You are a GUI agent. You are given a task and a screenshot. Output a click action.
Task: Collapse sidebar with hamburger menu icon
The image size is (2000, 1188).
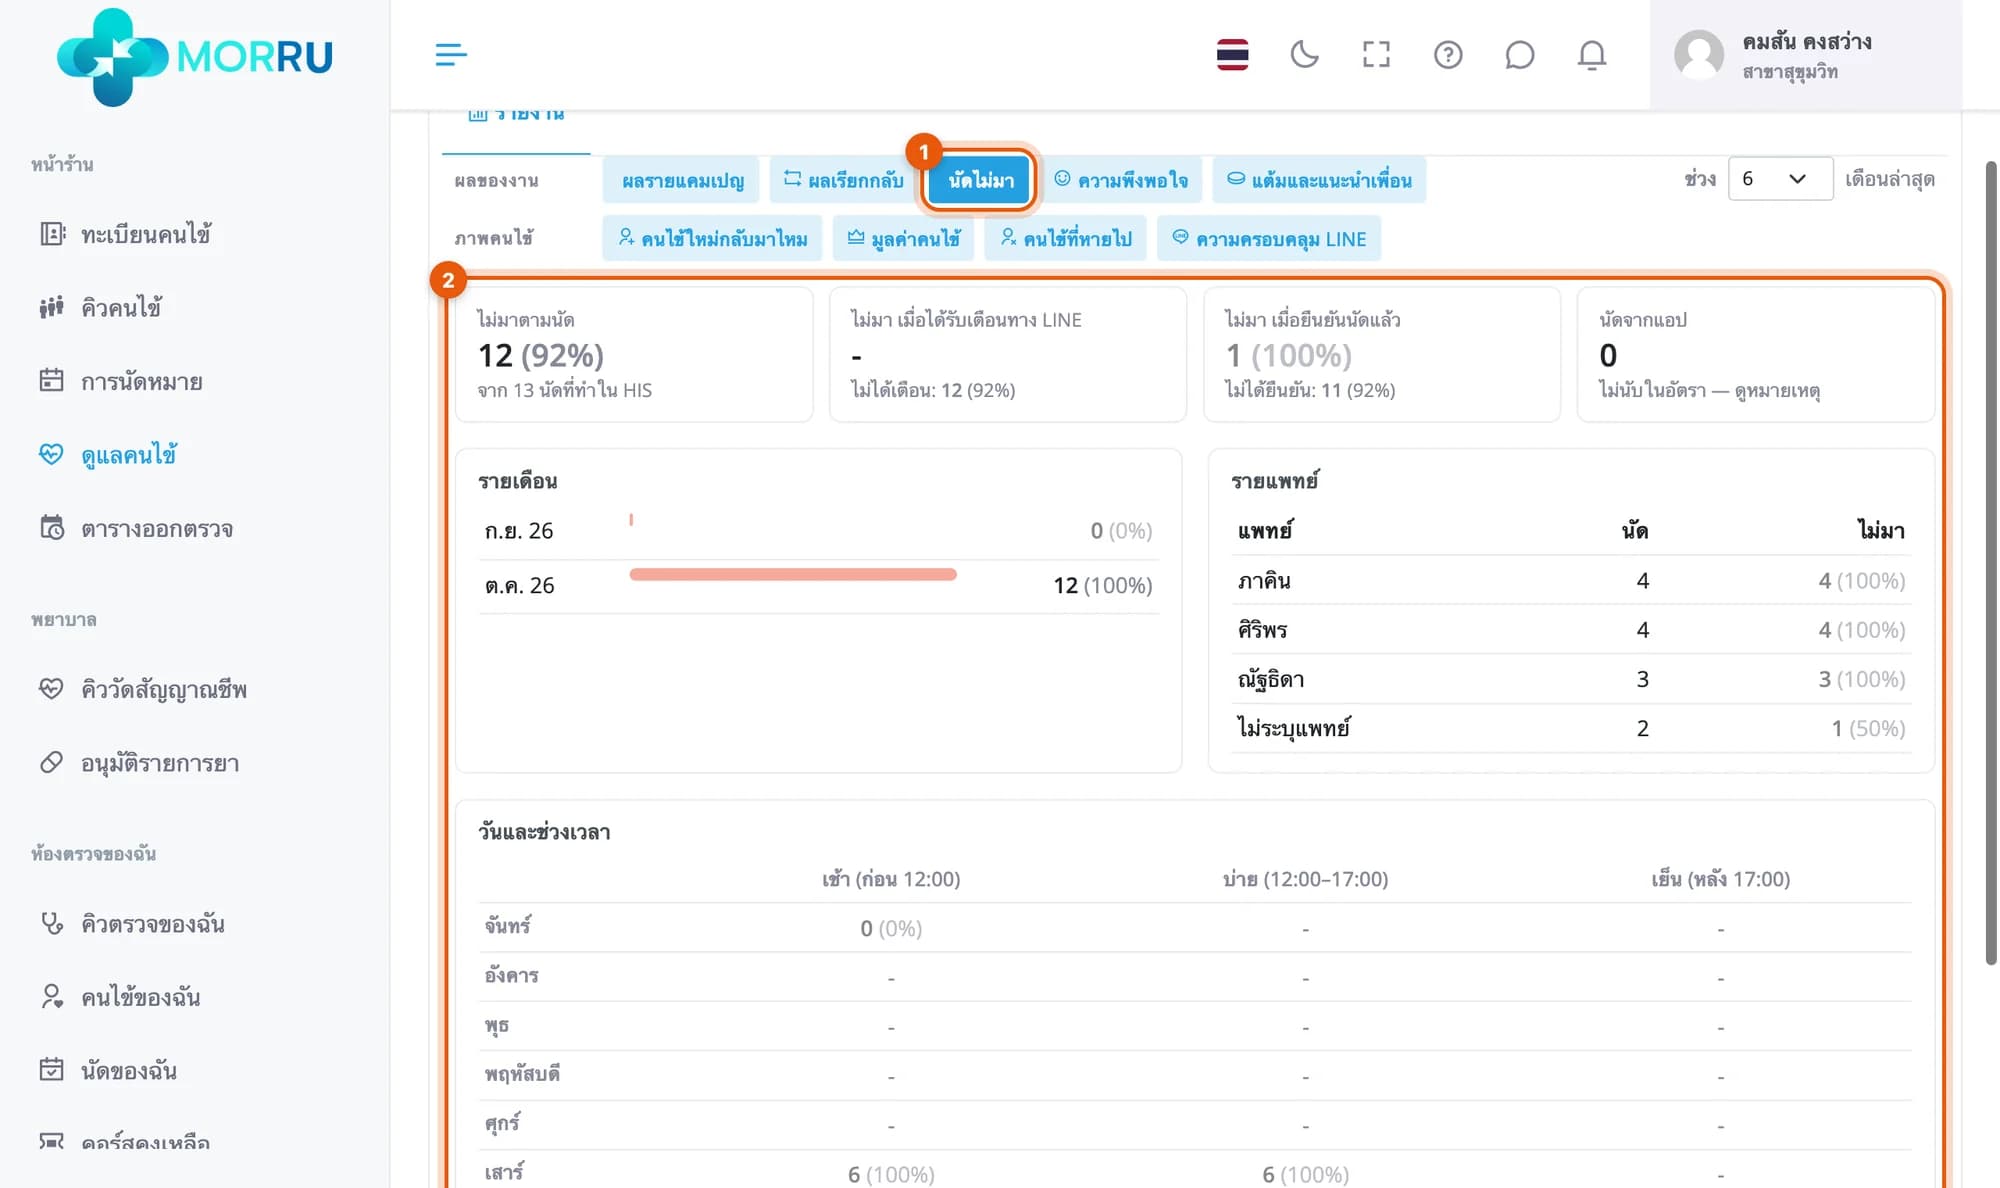451,54
